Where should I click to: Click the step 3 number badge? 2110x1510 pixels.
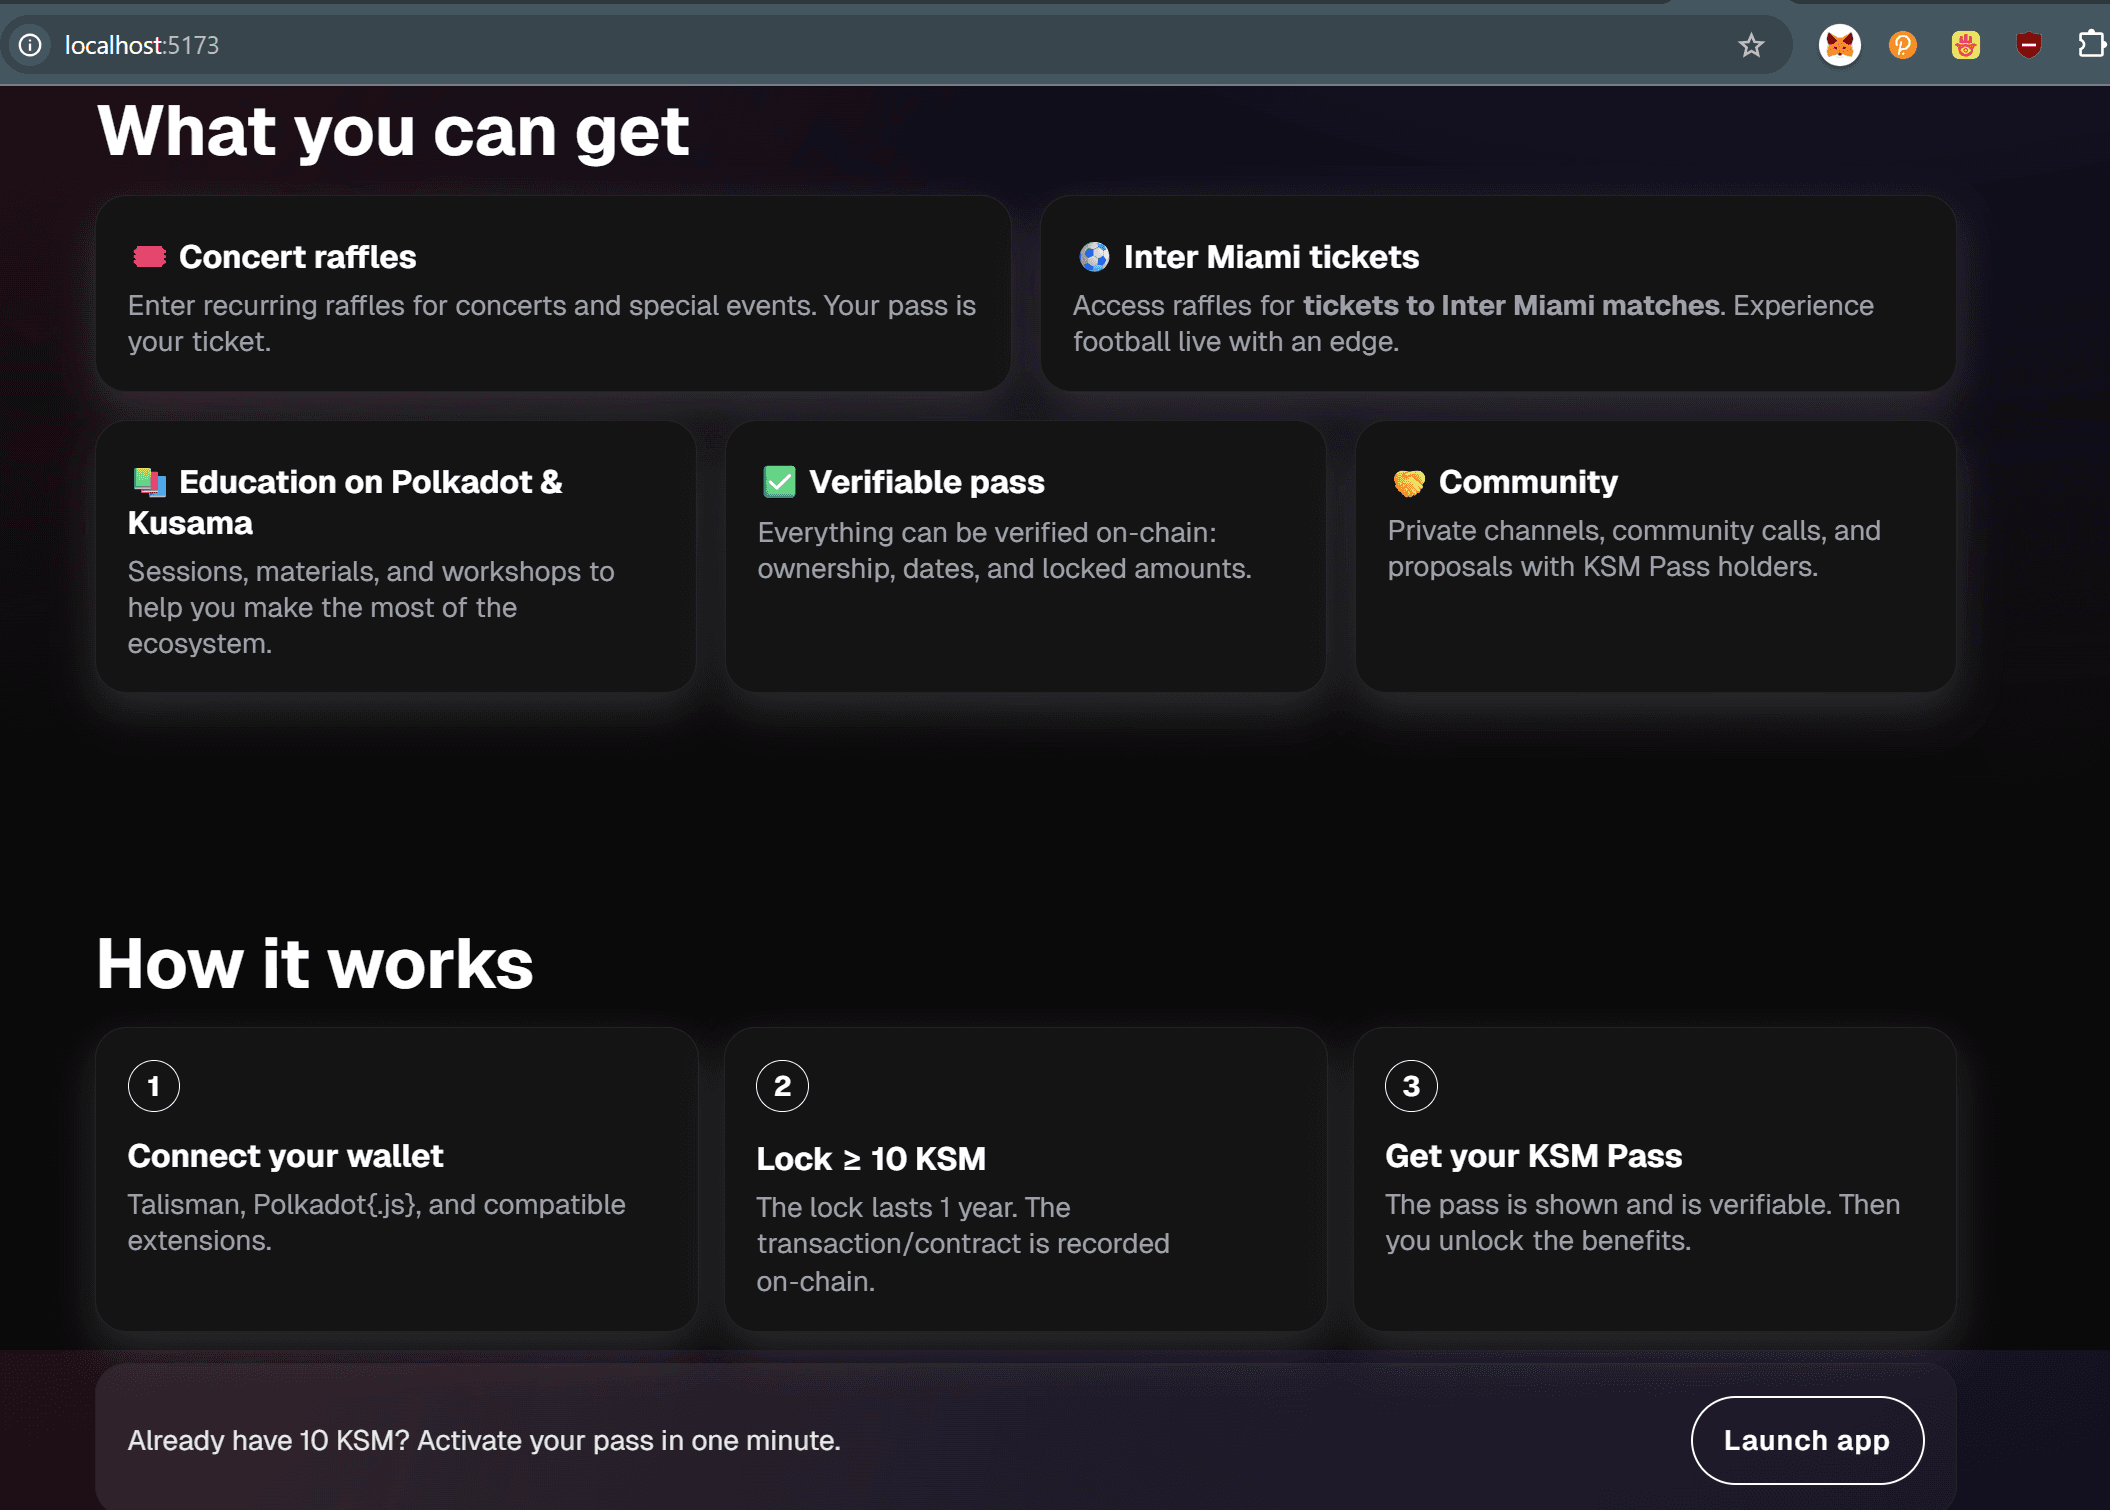point(1411,1086)
